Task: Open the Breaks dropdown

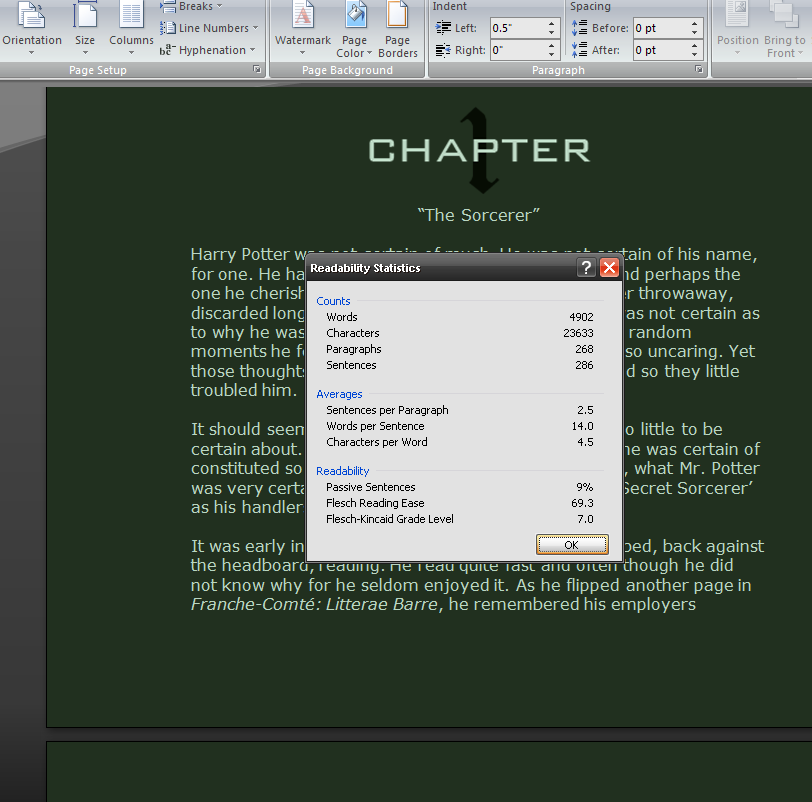Action: pos(191,6)
